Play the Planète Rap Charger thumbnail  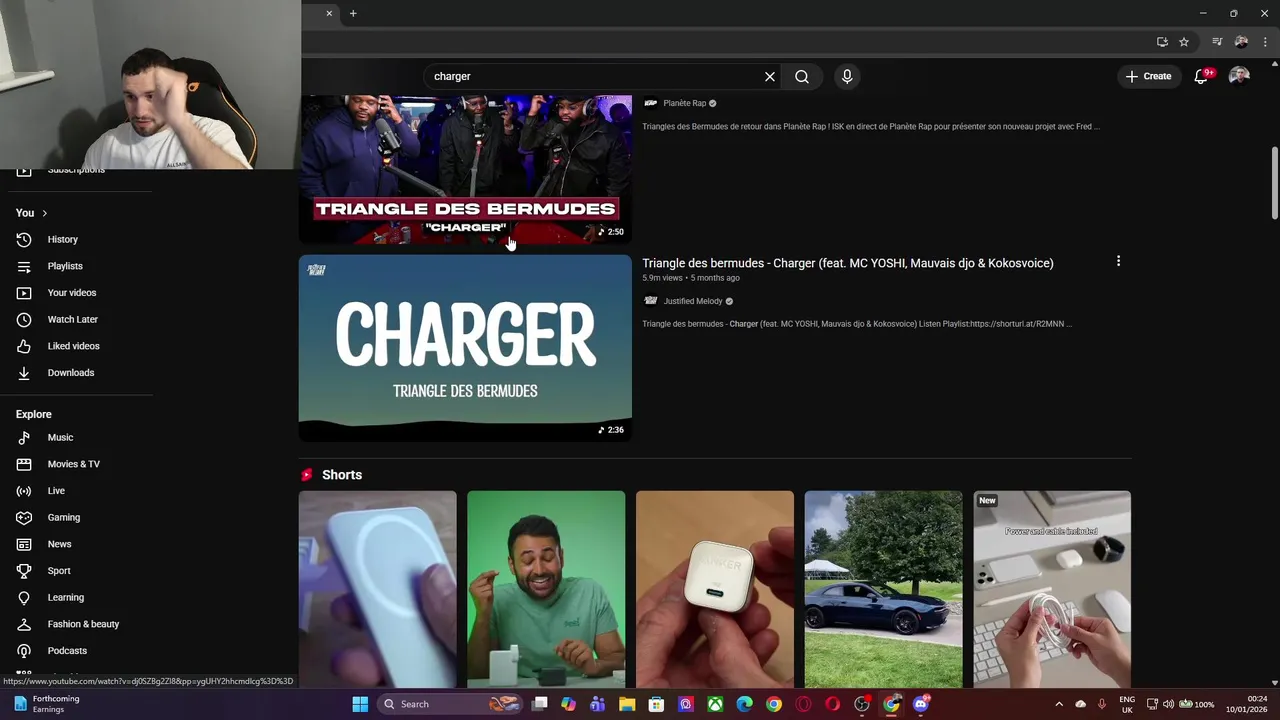tap(465, 169)
